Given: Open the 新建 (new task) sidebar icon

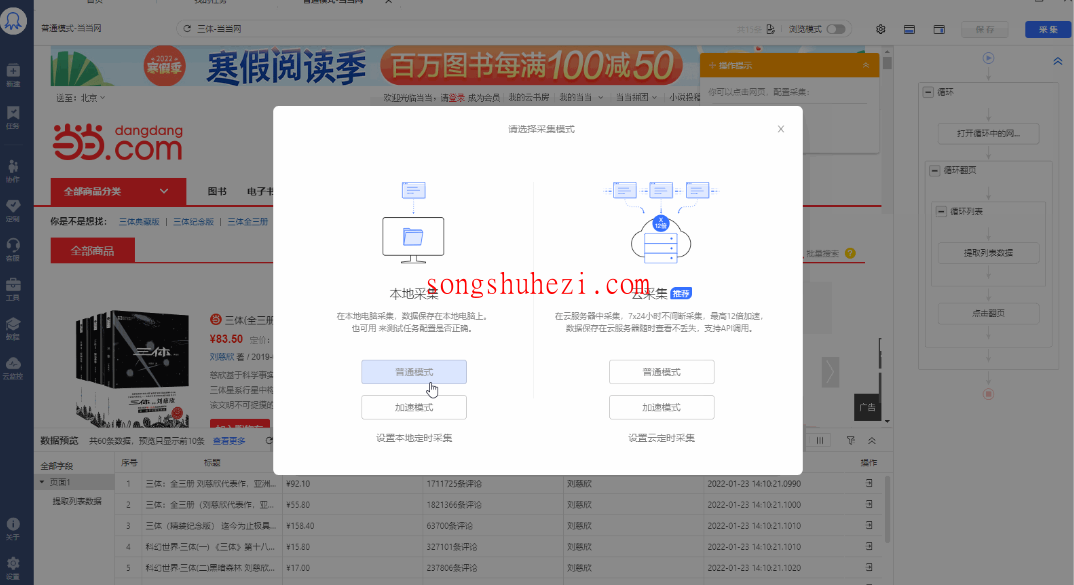Looking at the screenshot, I should pos(13,74).
